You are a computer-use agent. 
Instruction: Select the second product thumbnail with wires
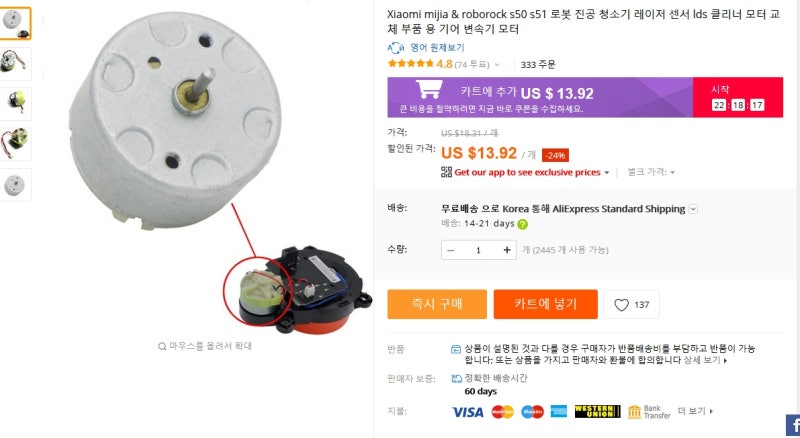click(x=14, y=63)
